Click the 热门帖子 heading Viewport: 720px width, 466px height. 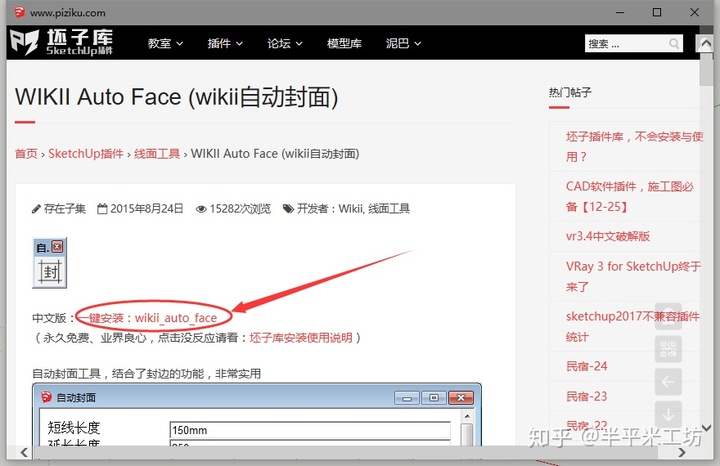tap(570, 92)
